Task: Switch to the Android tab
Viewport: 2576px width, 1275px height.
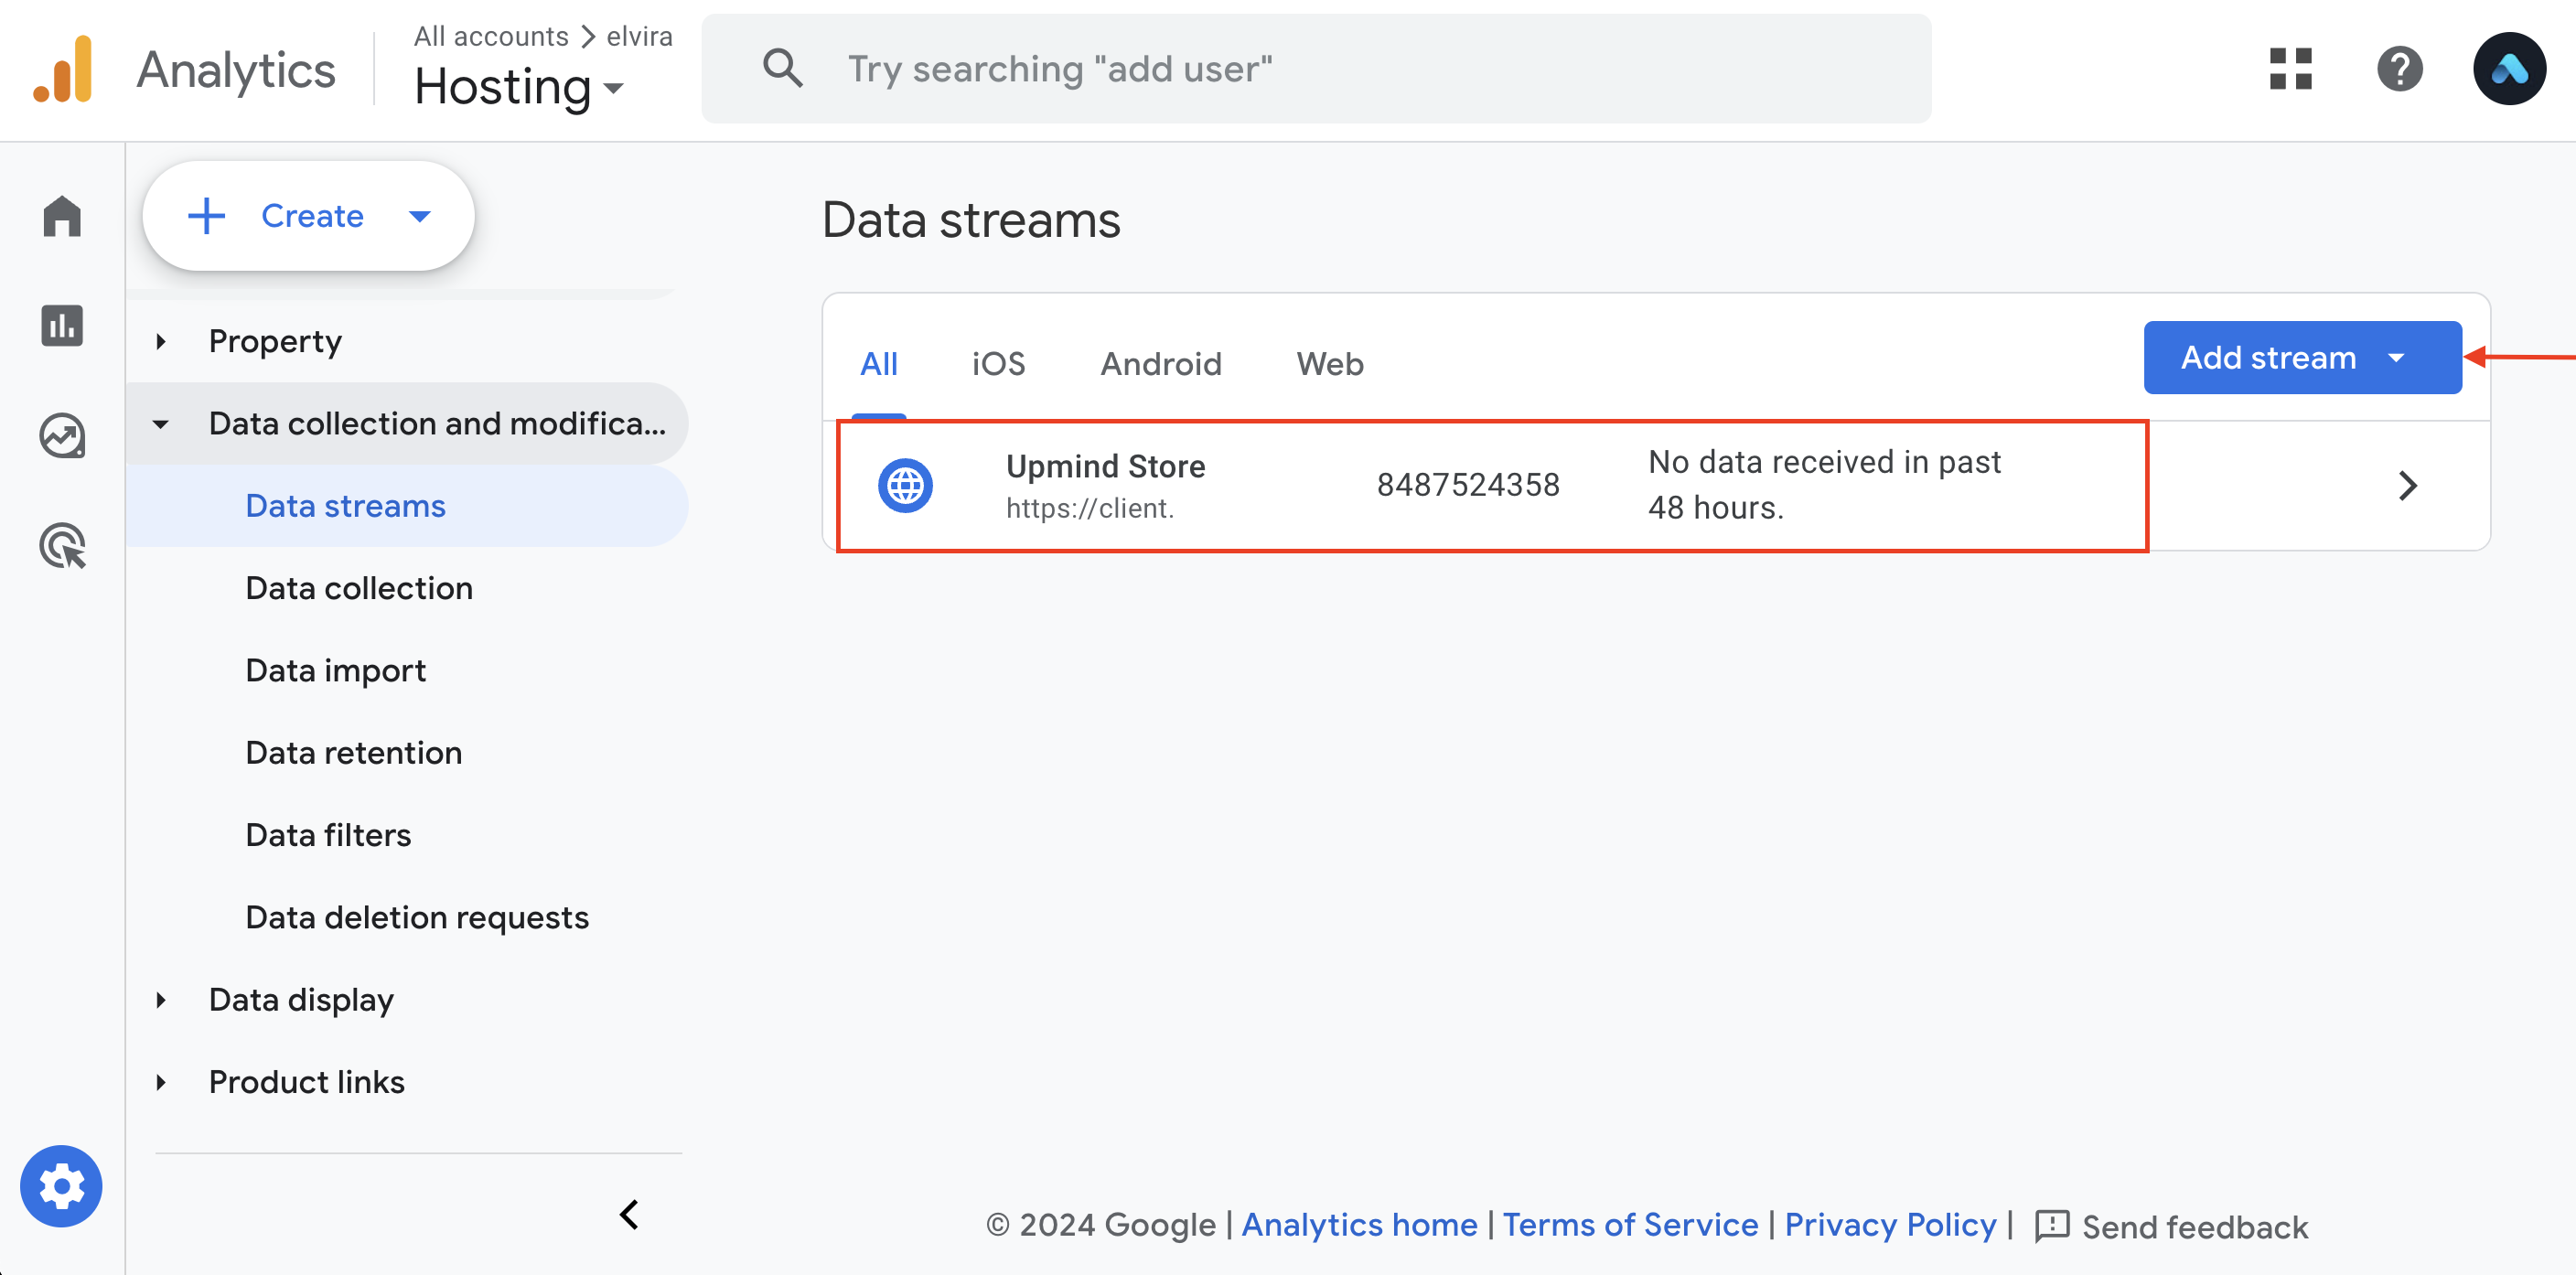Action: (x=1160, y=364)
